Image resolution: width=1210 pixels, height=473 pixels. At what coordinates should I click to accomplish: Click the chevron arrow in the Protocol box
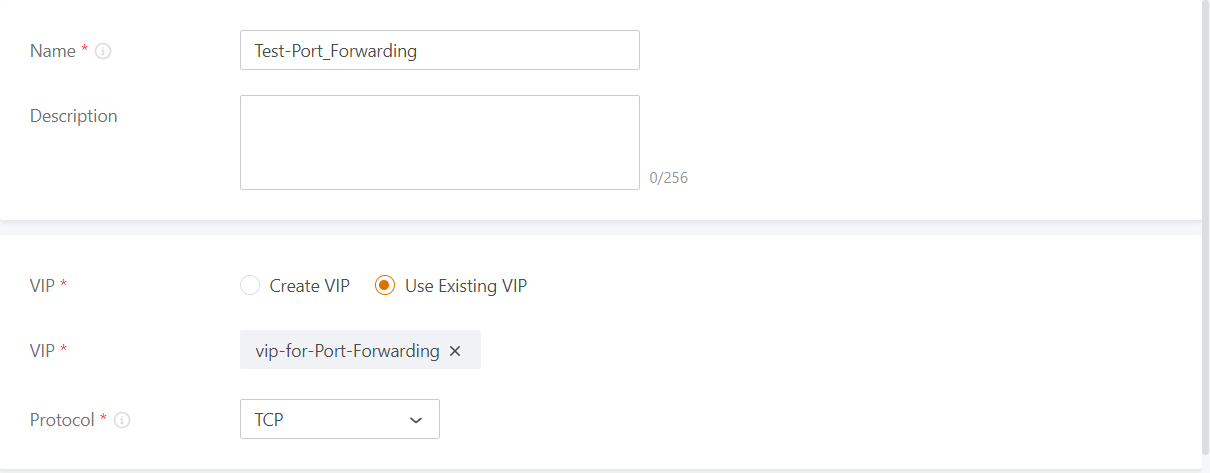pos(416,420)
